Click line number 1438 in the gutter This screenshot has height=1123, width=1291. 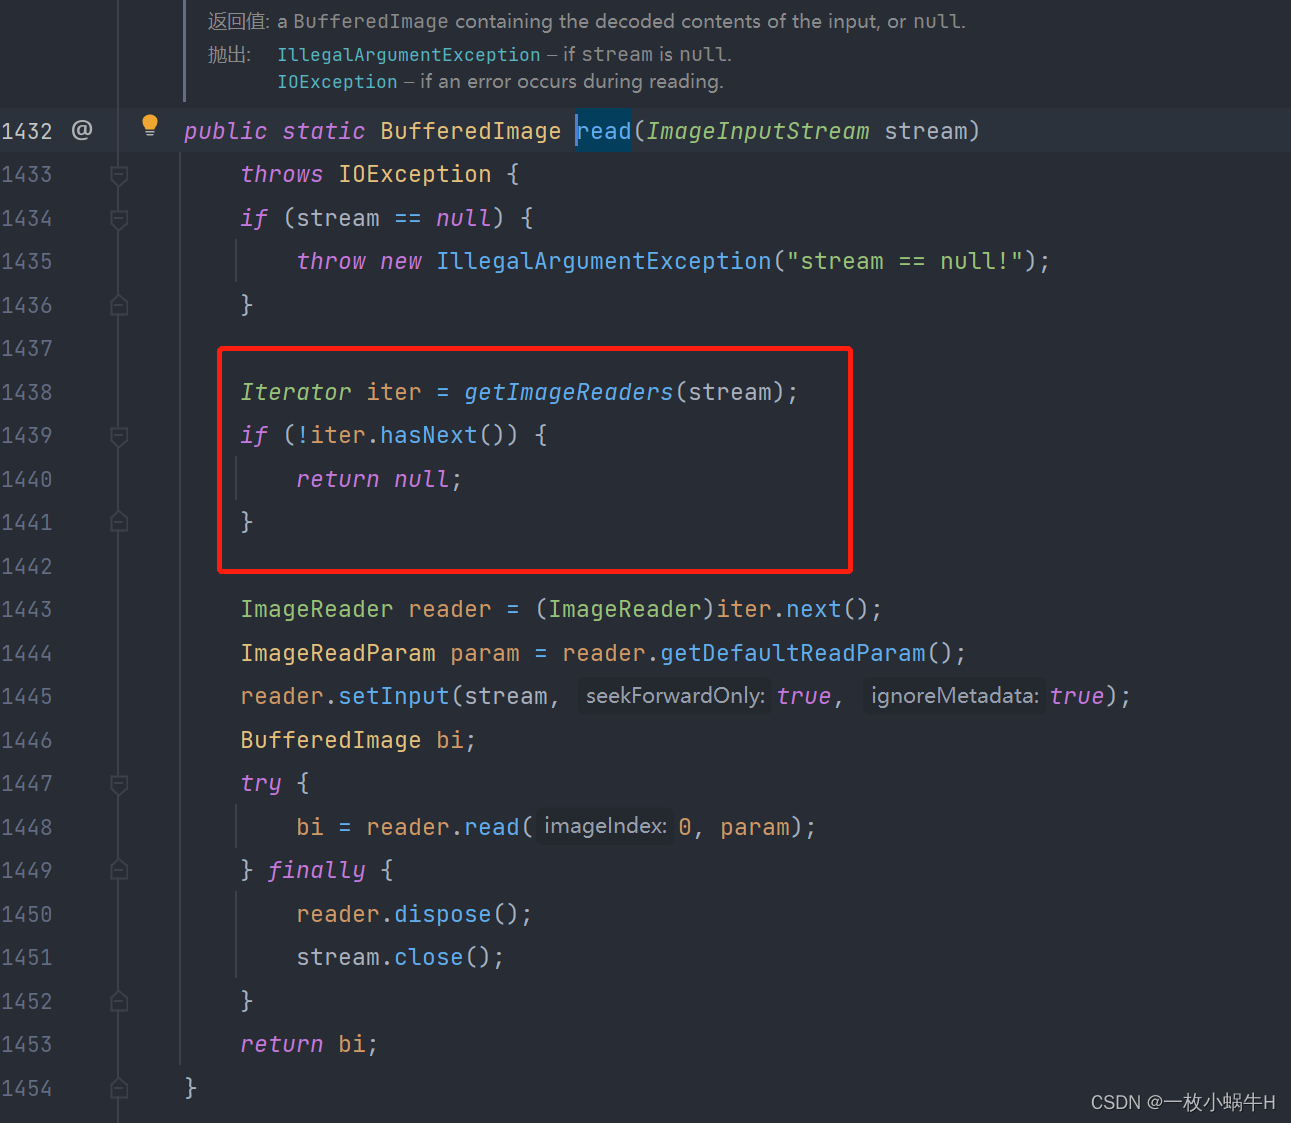point(27,392)
